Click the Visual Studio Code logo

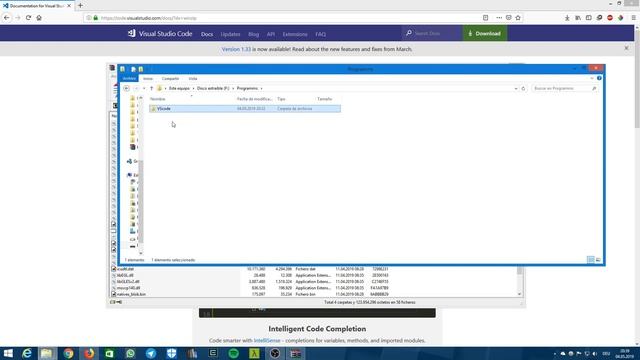click(160, 33)
